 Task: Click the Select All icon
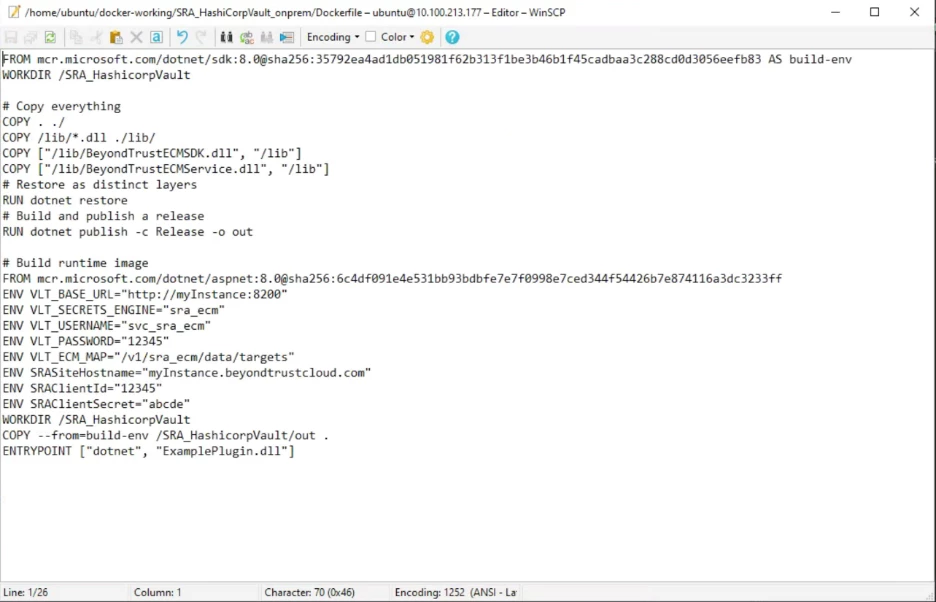[156, 37]
